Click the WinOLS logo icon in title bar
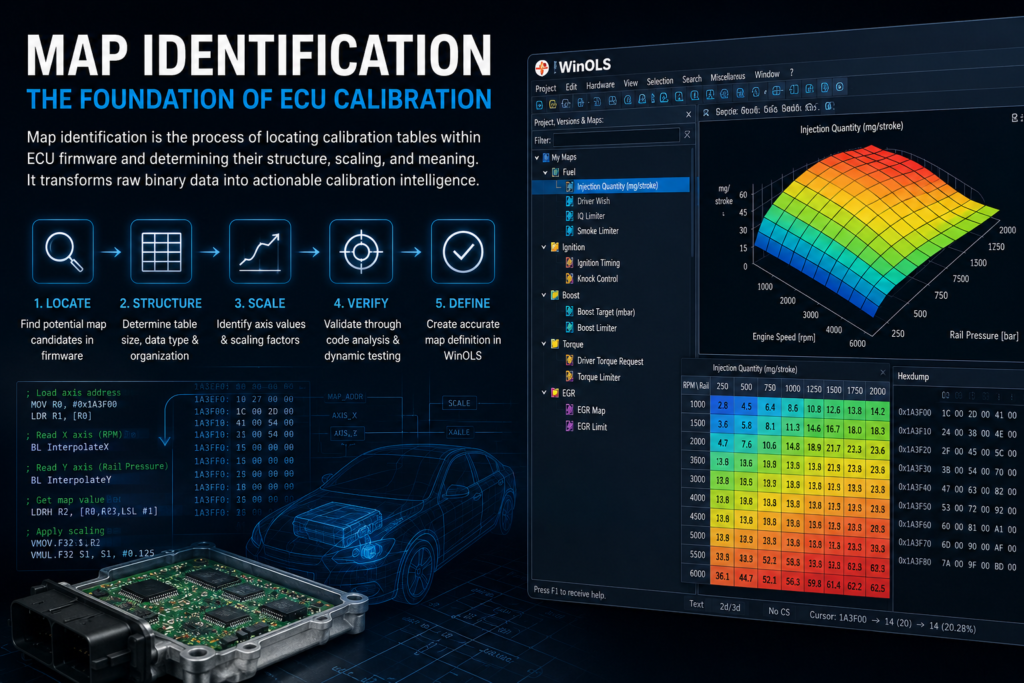 (x=542, y=68)
